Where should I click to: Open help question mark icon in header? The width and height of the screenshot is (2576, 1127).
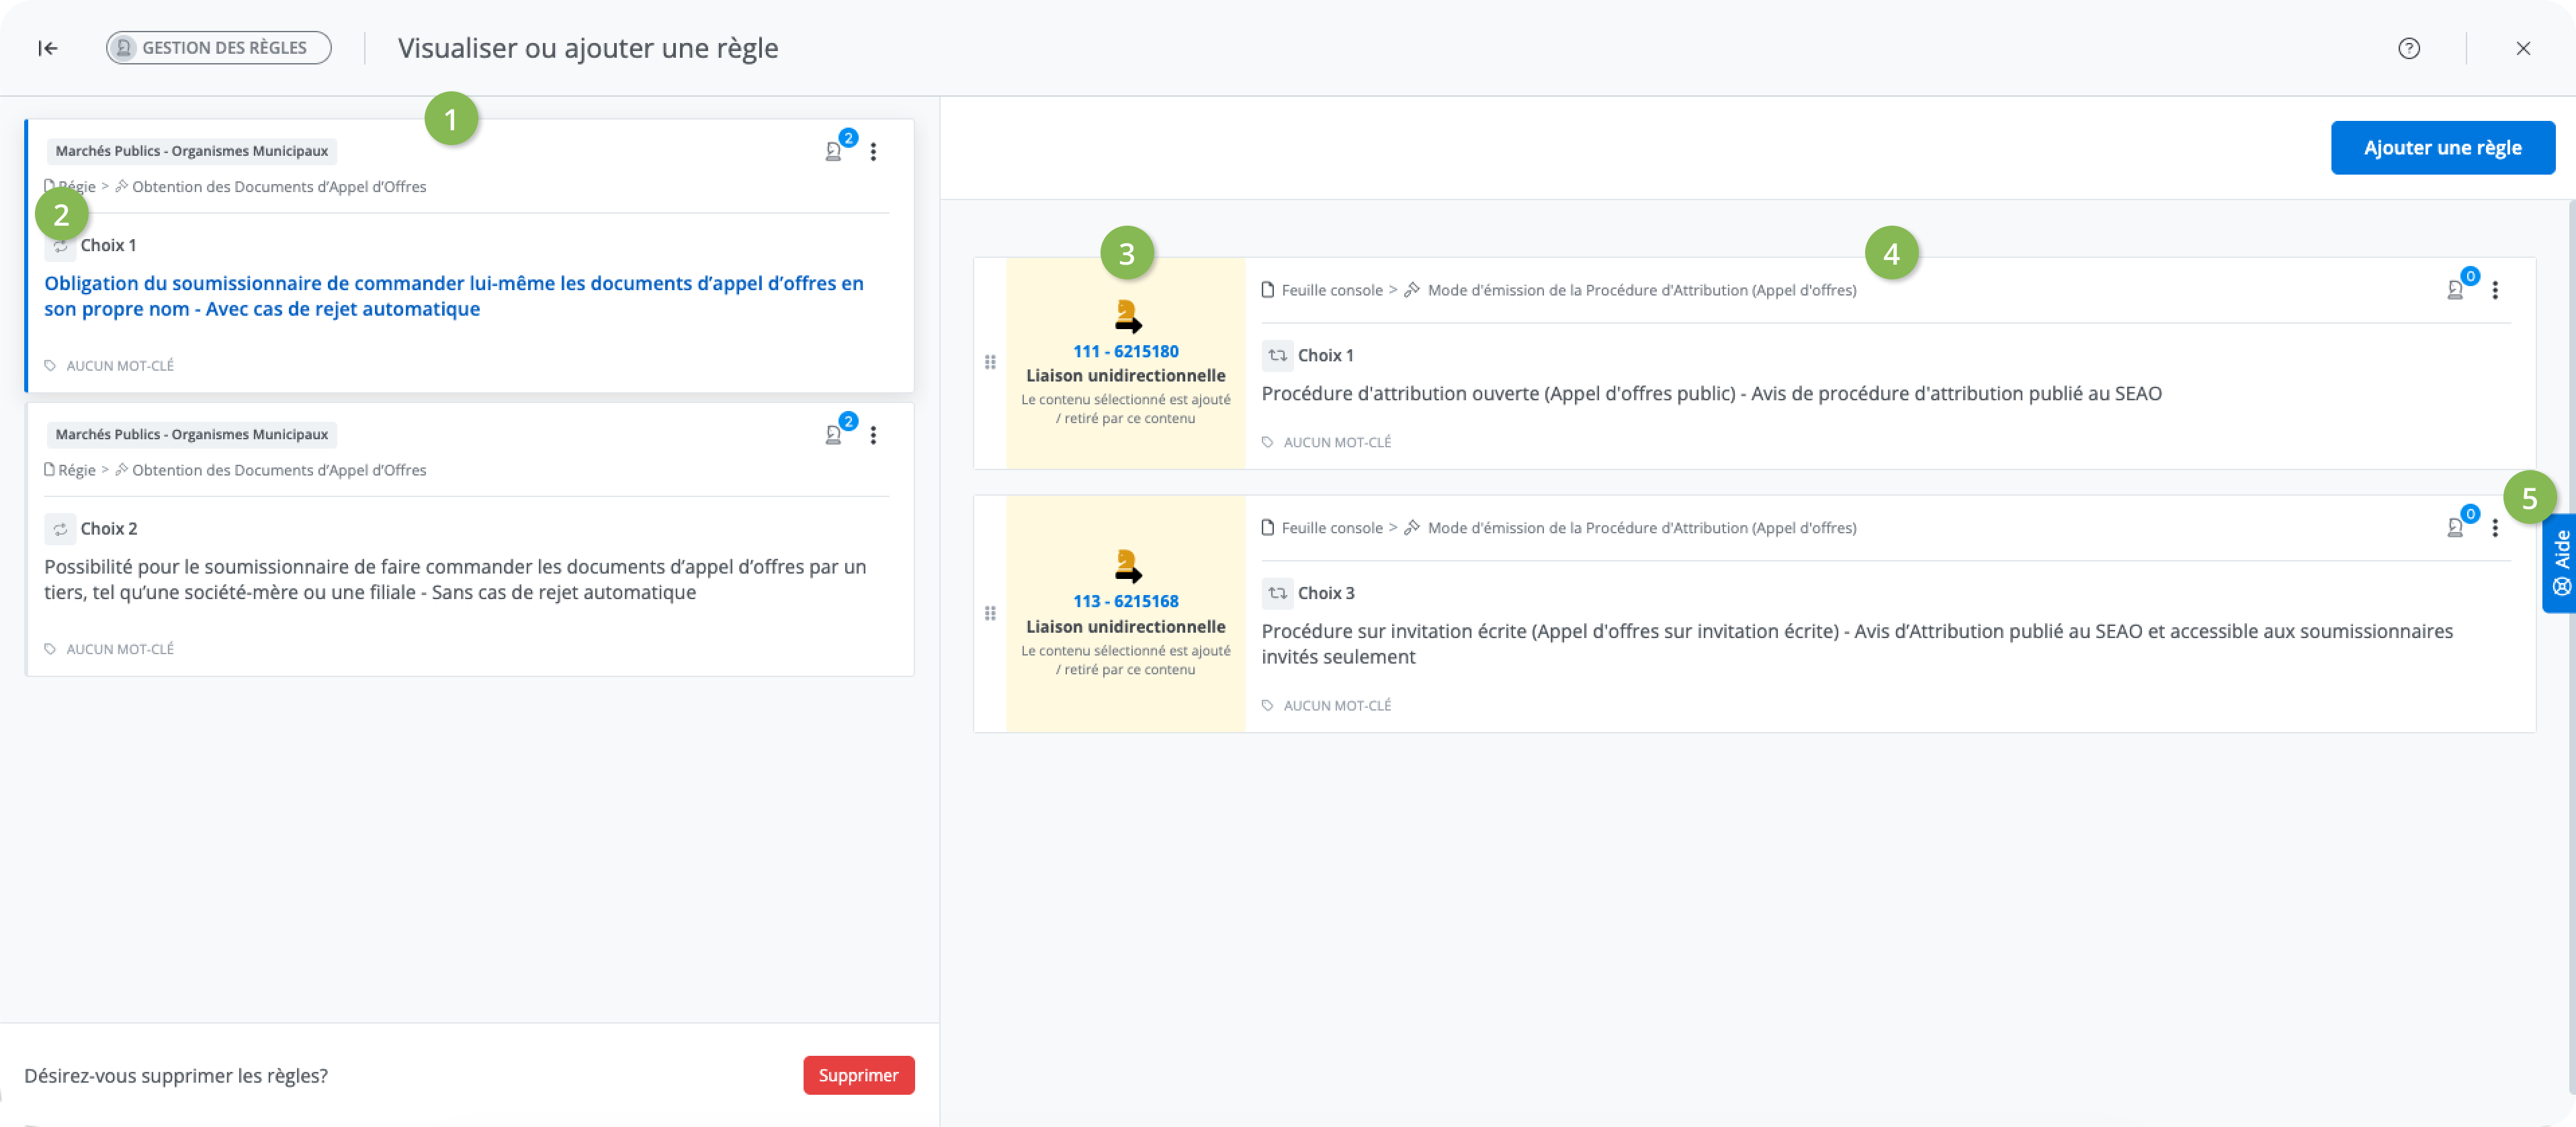click(2409, 48)
